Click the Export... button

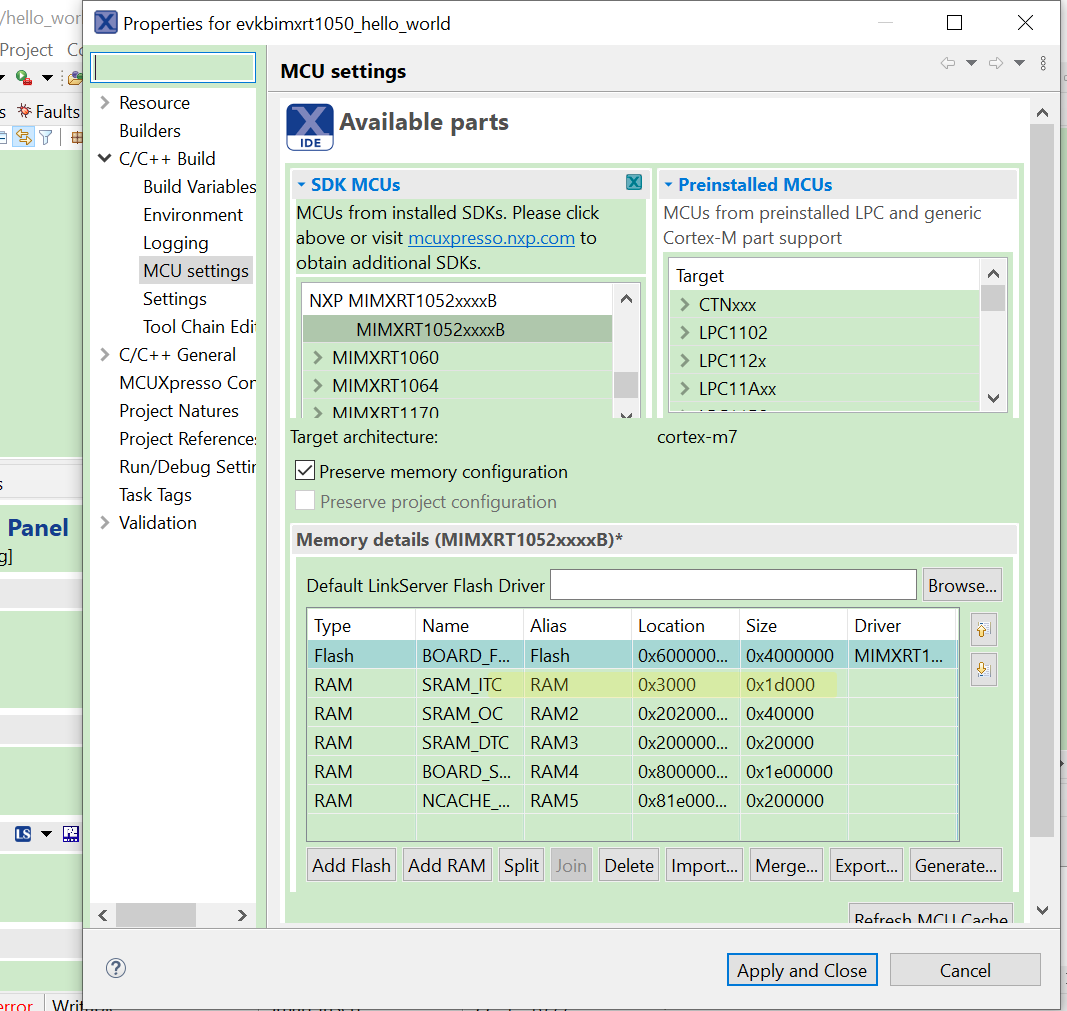866,865
